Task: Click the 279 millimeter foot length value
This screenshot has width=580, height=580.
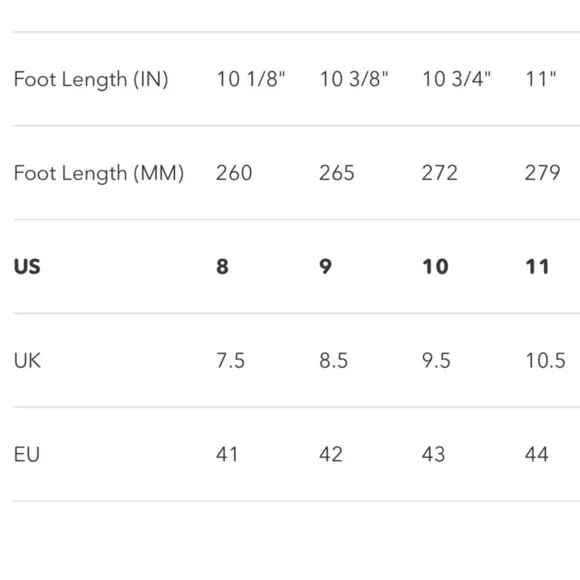Action: tap(543, 173)
